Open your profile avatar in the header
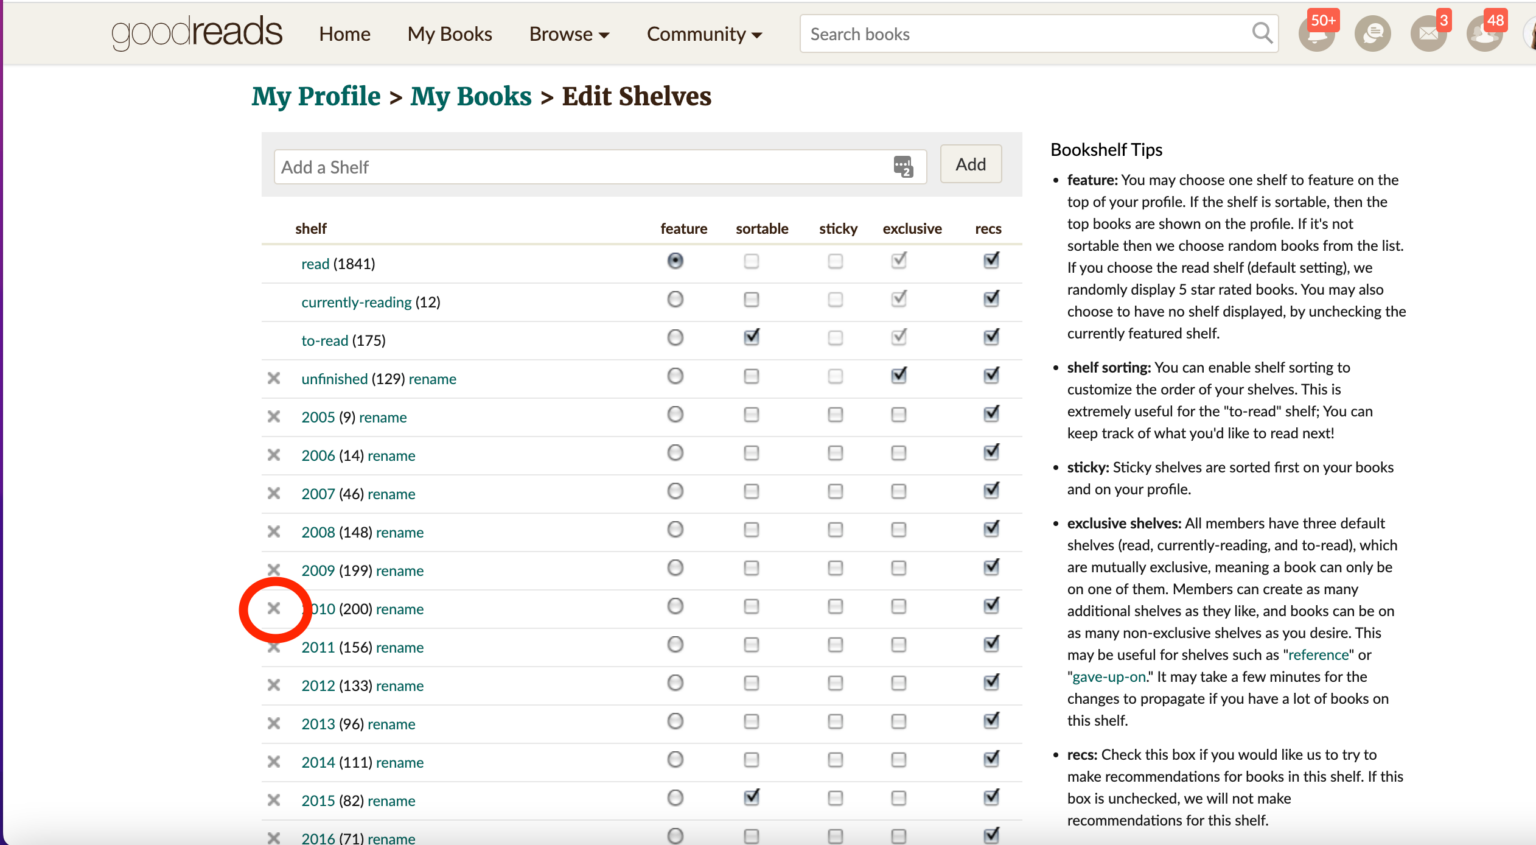 click(1531, 33)
